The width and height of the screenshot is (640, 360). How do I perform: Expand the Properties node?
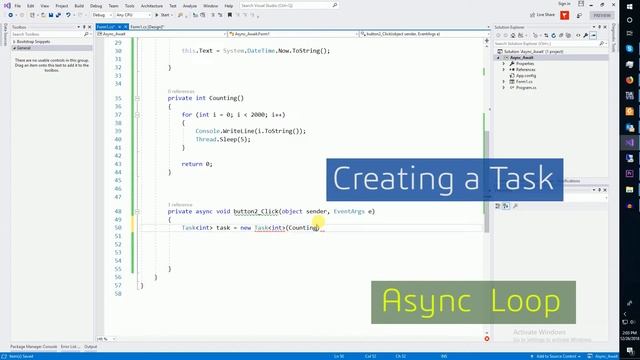(x=504, y=64)
